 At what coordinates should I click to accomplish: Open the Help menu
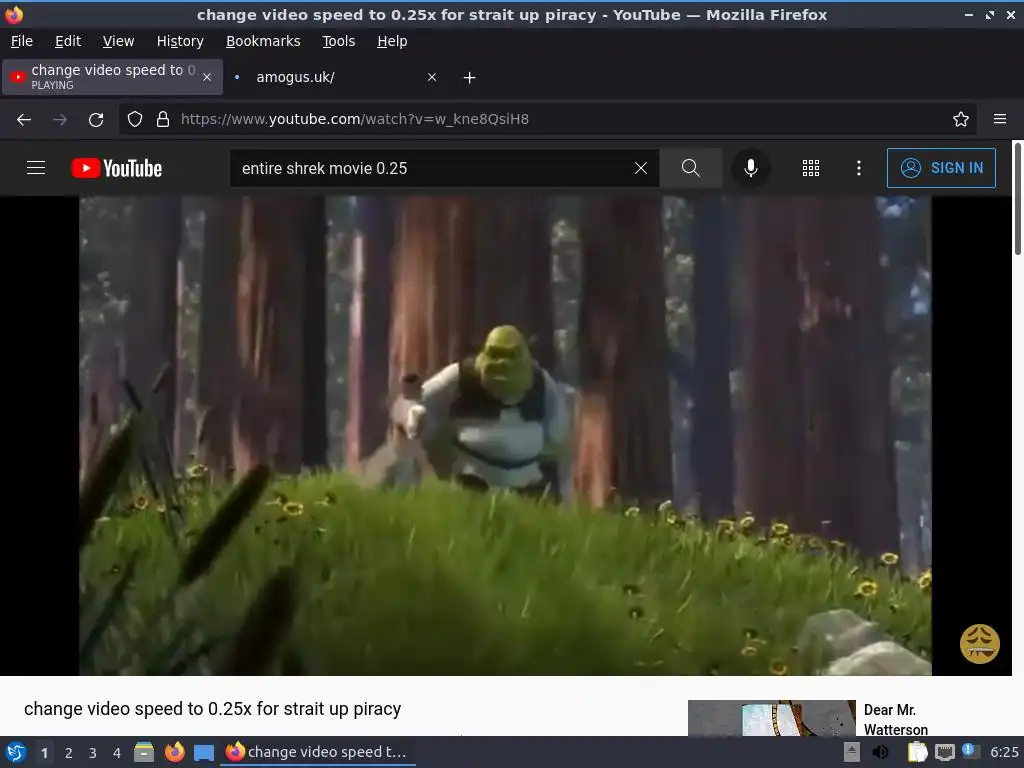(x=392, y=41)
